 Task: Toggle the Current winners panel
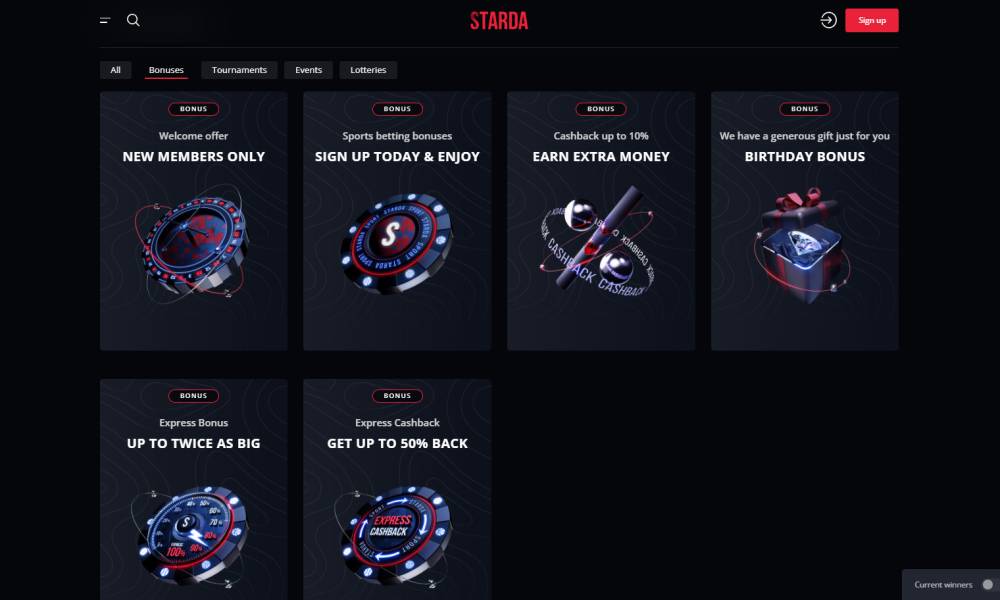point(987,584)
